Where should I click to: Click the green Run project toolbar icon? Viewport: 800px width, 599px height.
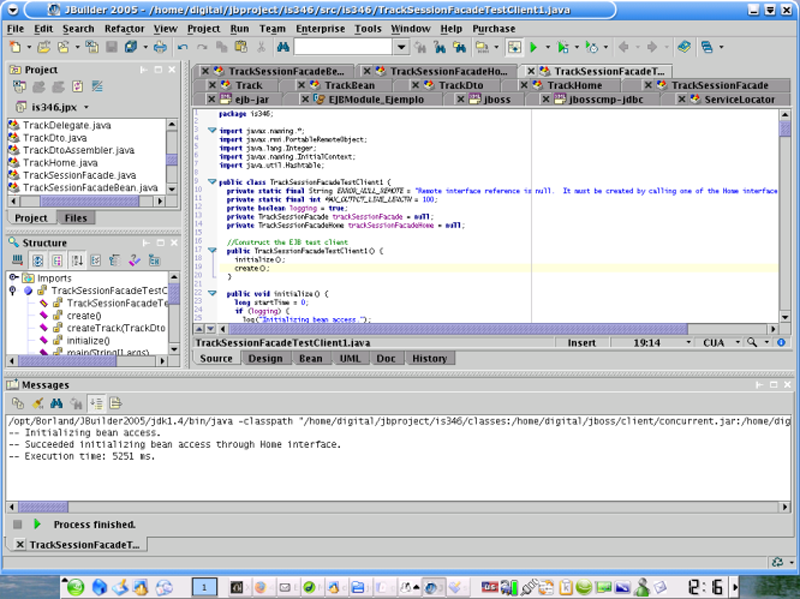click(534, 47)
